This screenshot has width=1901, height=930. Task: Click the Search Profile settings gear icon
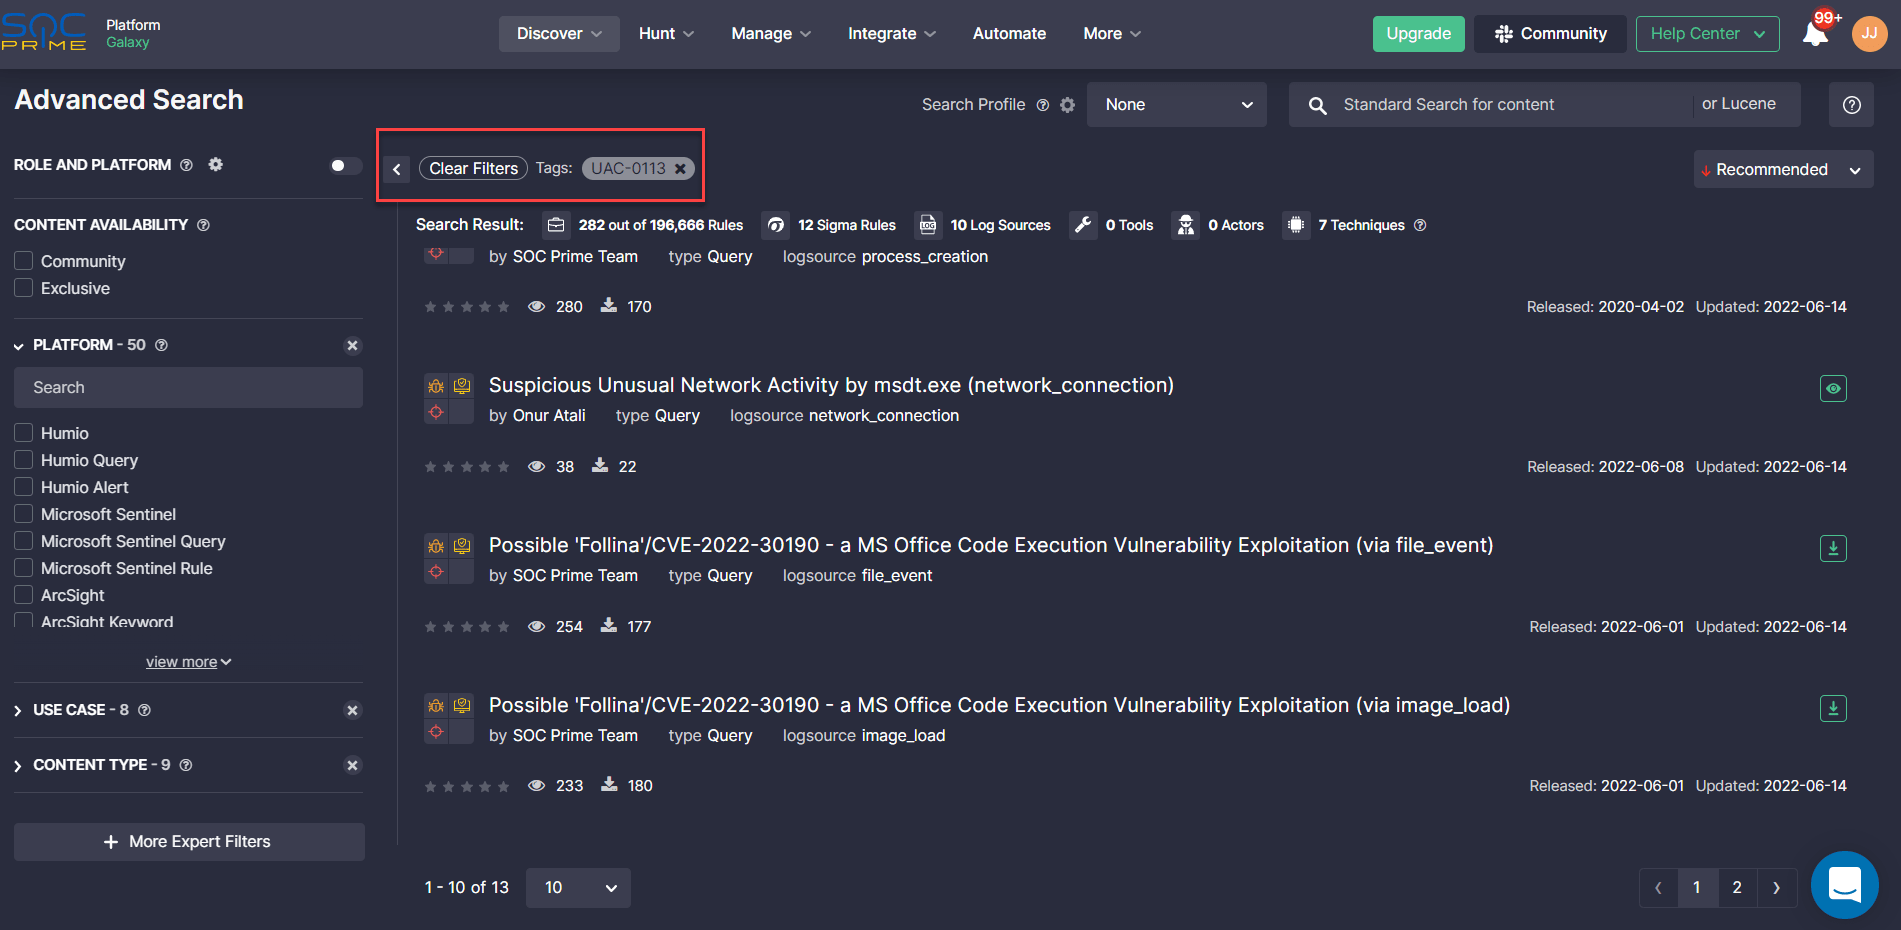pyautogui.click(x=1067, y=105)
